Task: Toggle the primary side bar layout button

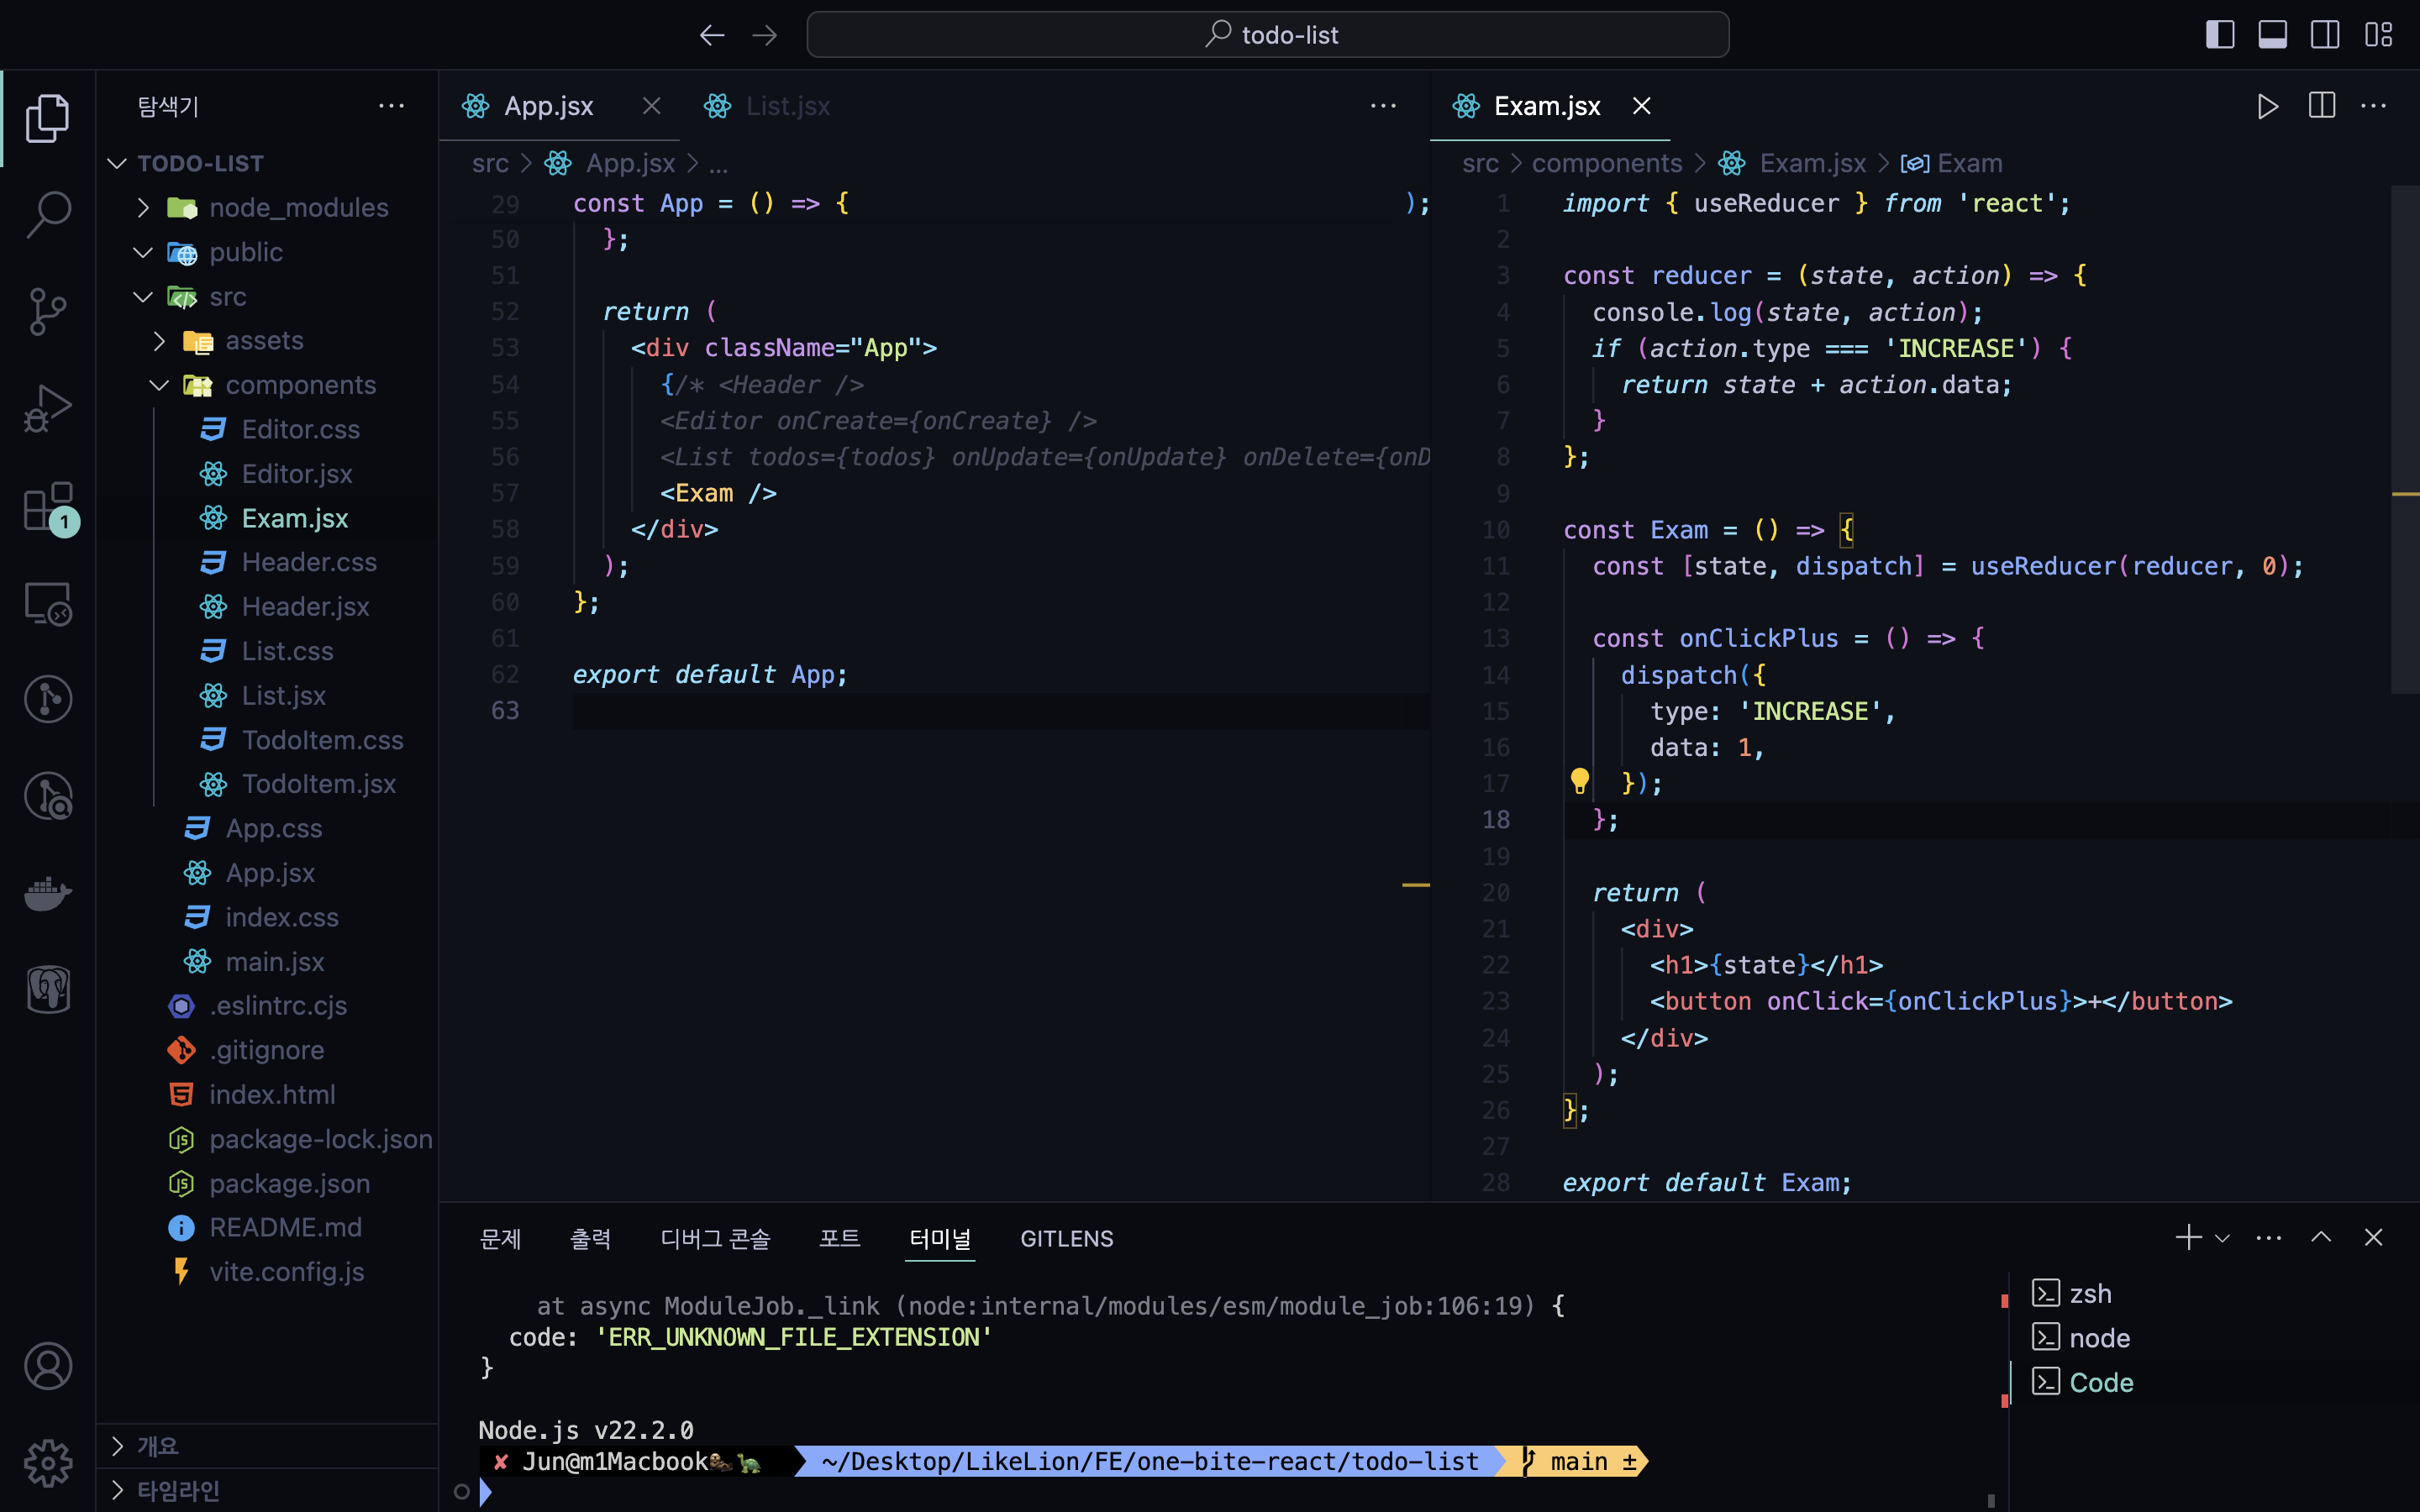Action: point(2219,35)
